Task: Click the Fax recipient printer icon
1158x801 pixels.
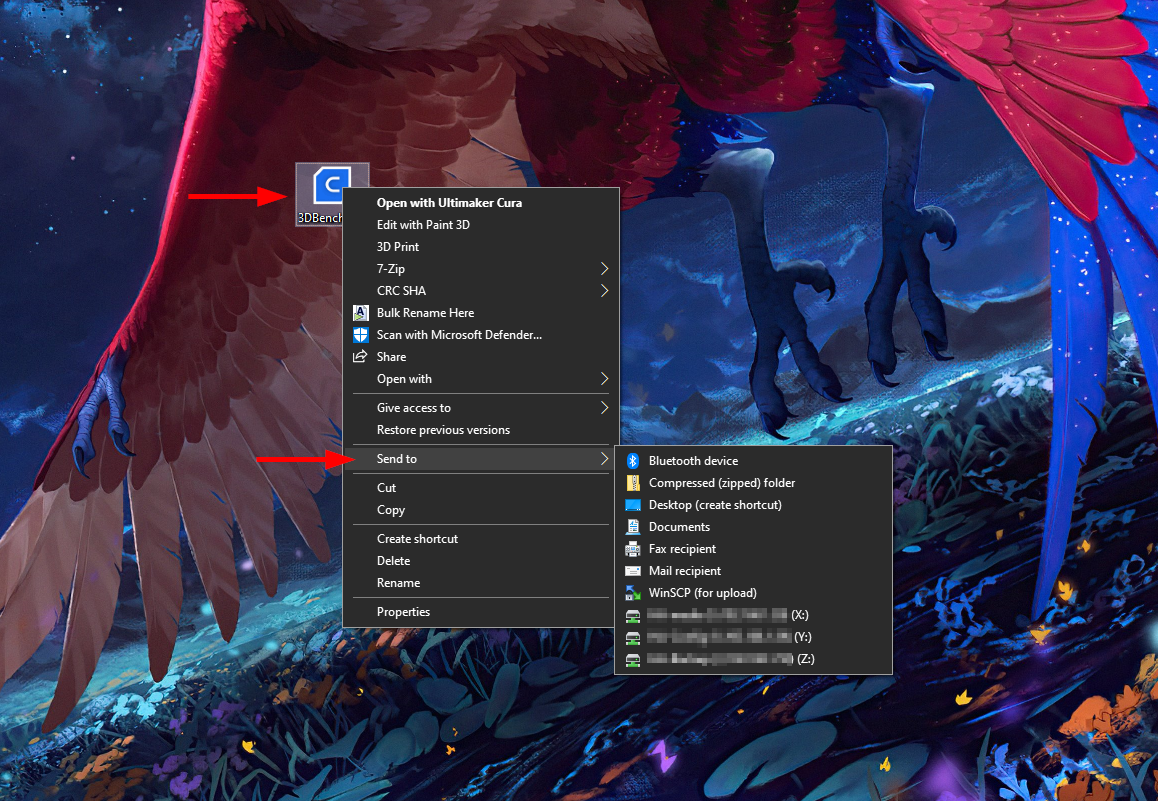Action: [x=633, y=549]
